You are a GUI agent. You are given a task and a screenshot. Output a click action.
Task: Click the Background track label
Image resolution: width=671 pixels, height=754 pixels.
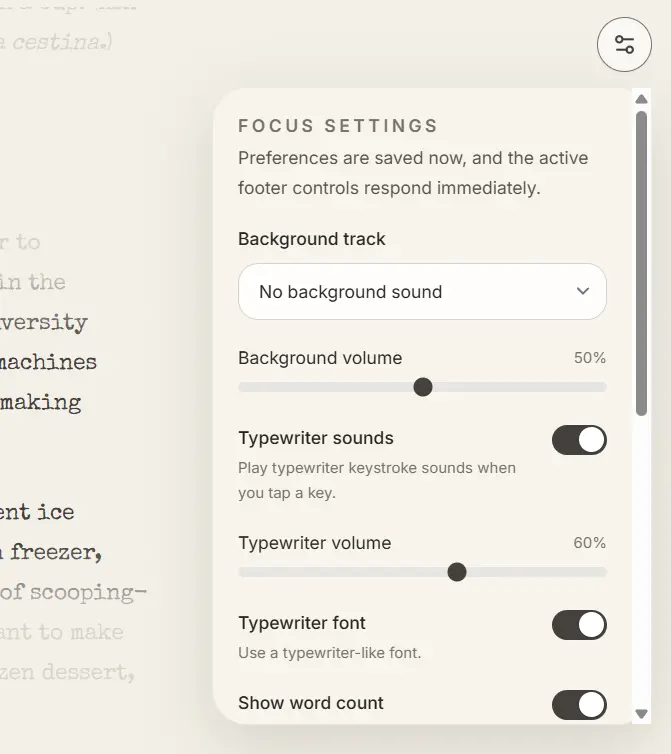(x=312, y=239)
